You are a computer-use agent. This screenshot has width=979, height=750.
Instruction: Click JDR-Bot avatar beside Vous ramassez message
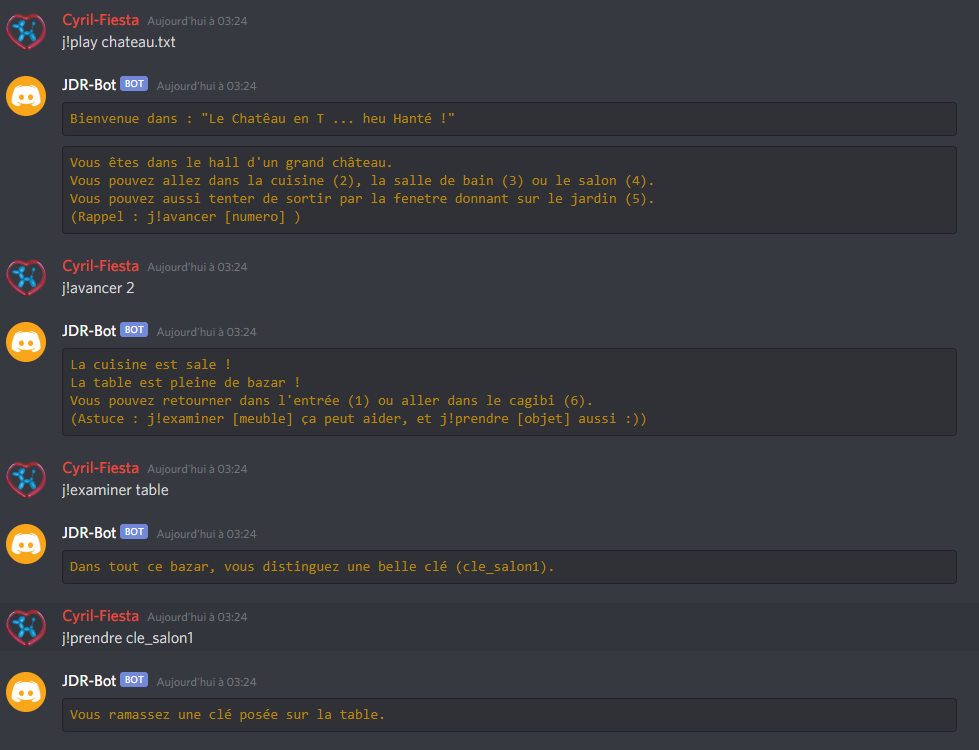tap(26, 692)
